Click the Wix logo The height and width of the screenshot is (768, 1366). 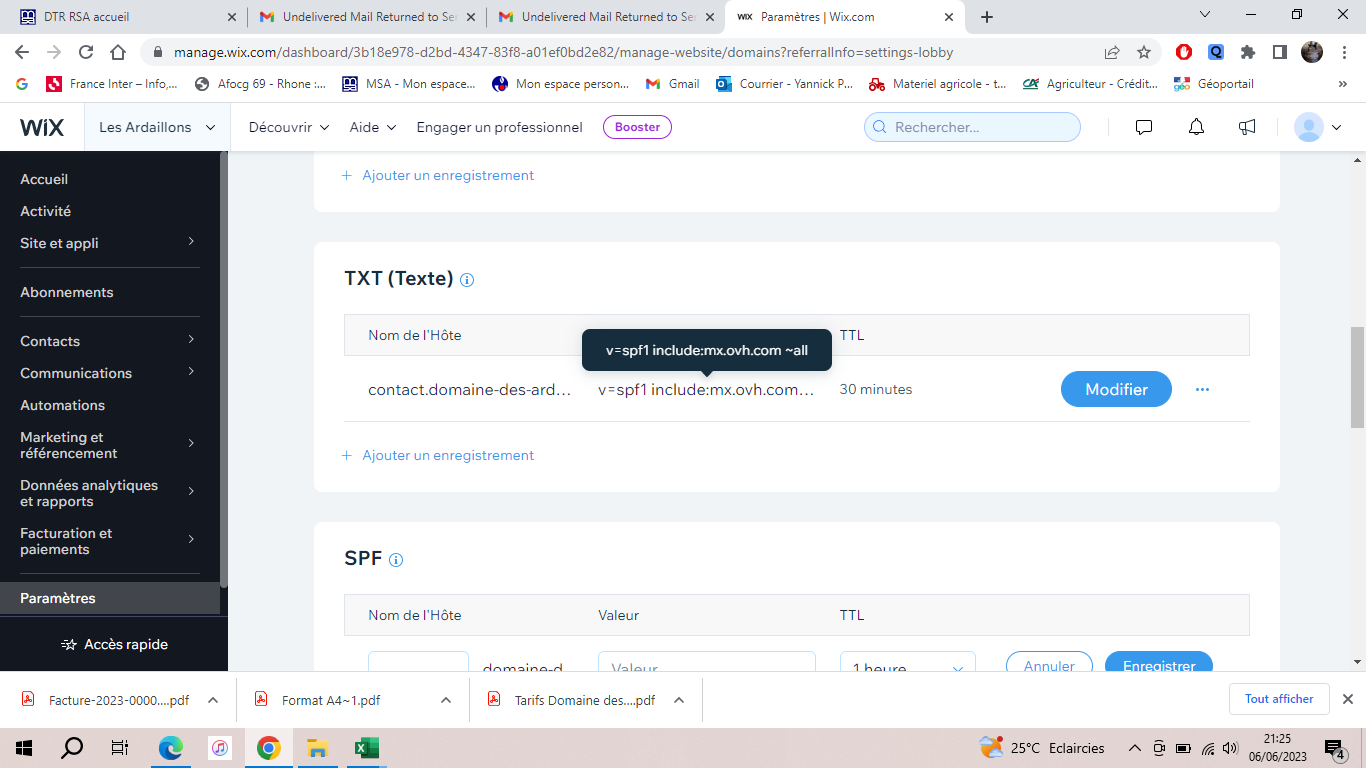42,127
